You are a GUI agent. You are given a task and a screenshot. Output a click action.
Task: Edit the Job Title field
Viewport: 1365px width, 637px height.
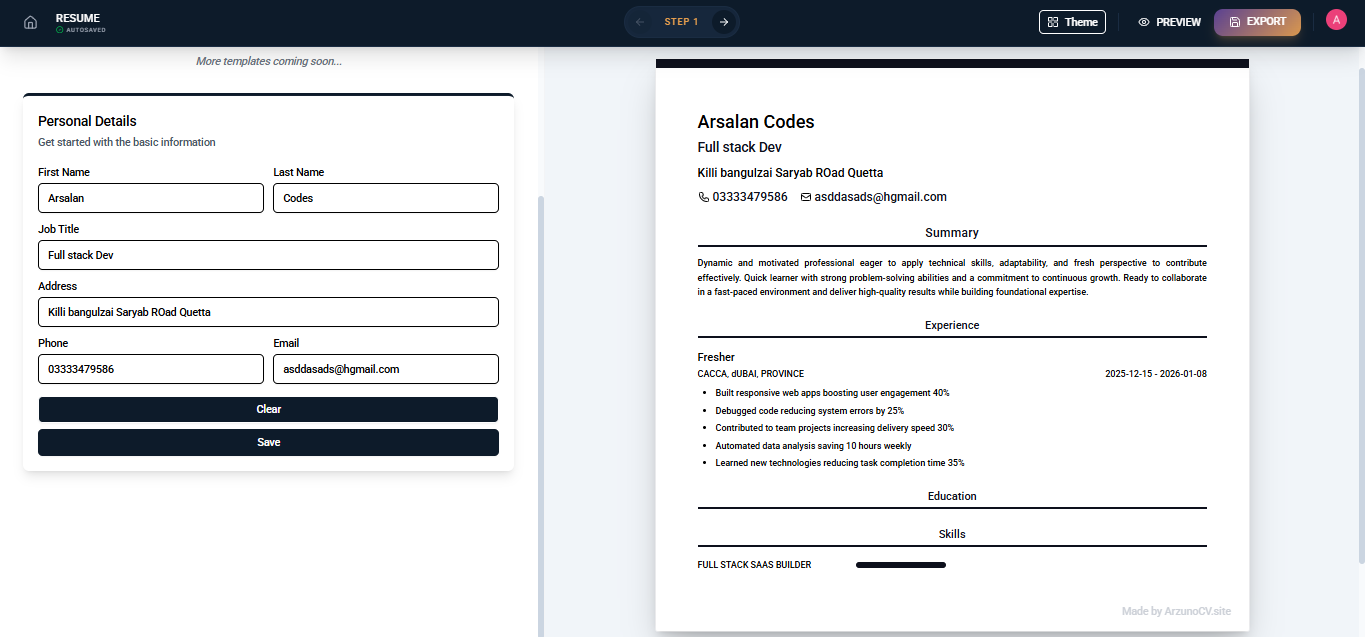click(x=268, y=255)
